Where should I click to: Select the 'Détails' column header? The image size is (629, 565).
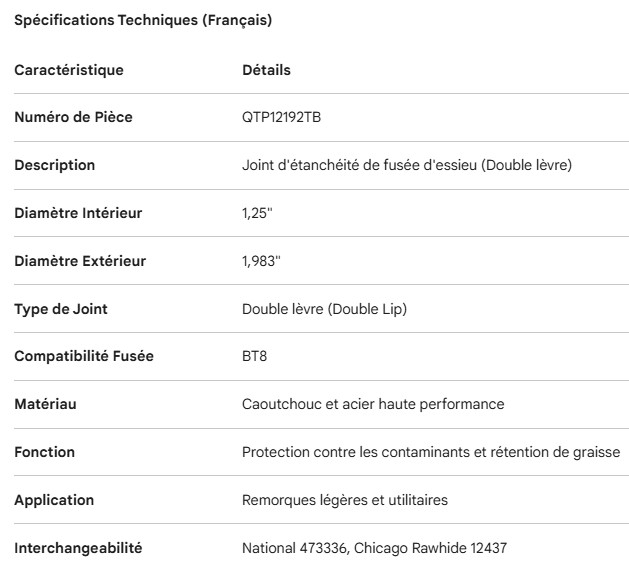click(266, 70)
